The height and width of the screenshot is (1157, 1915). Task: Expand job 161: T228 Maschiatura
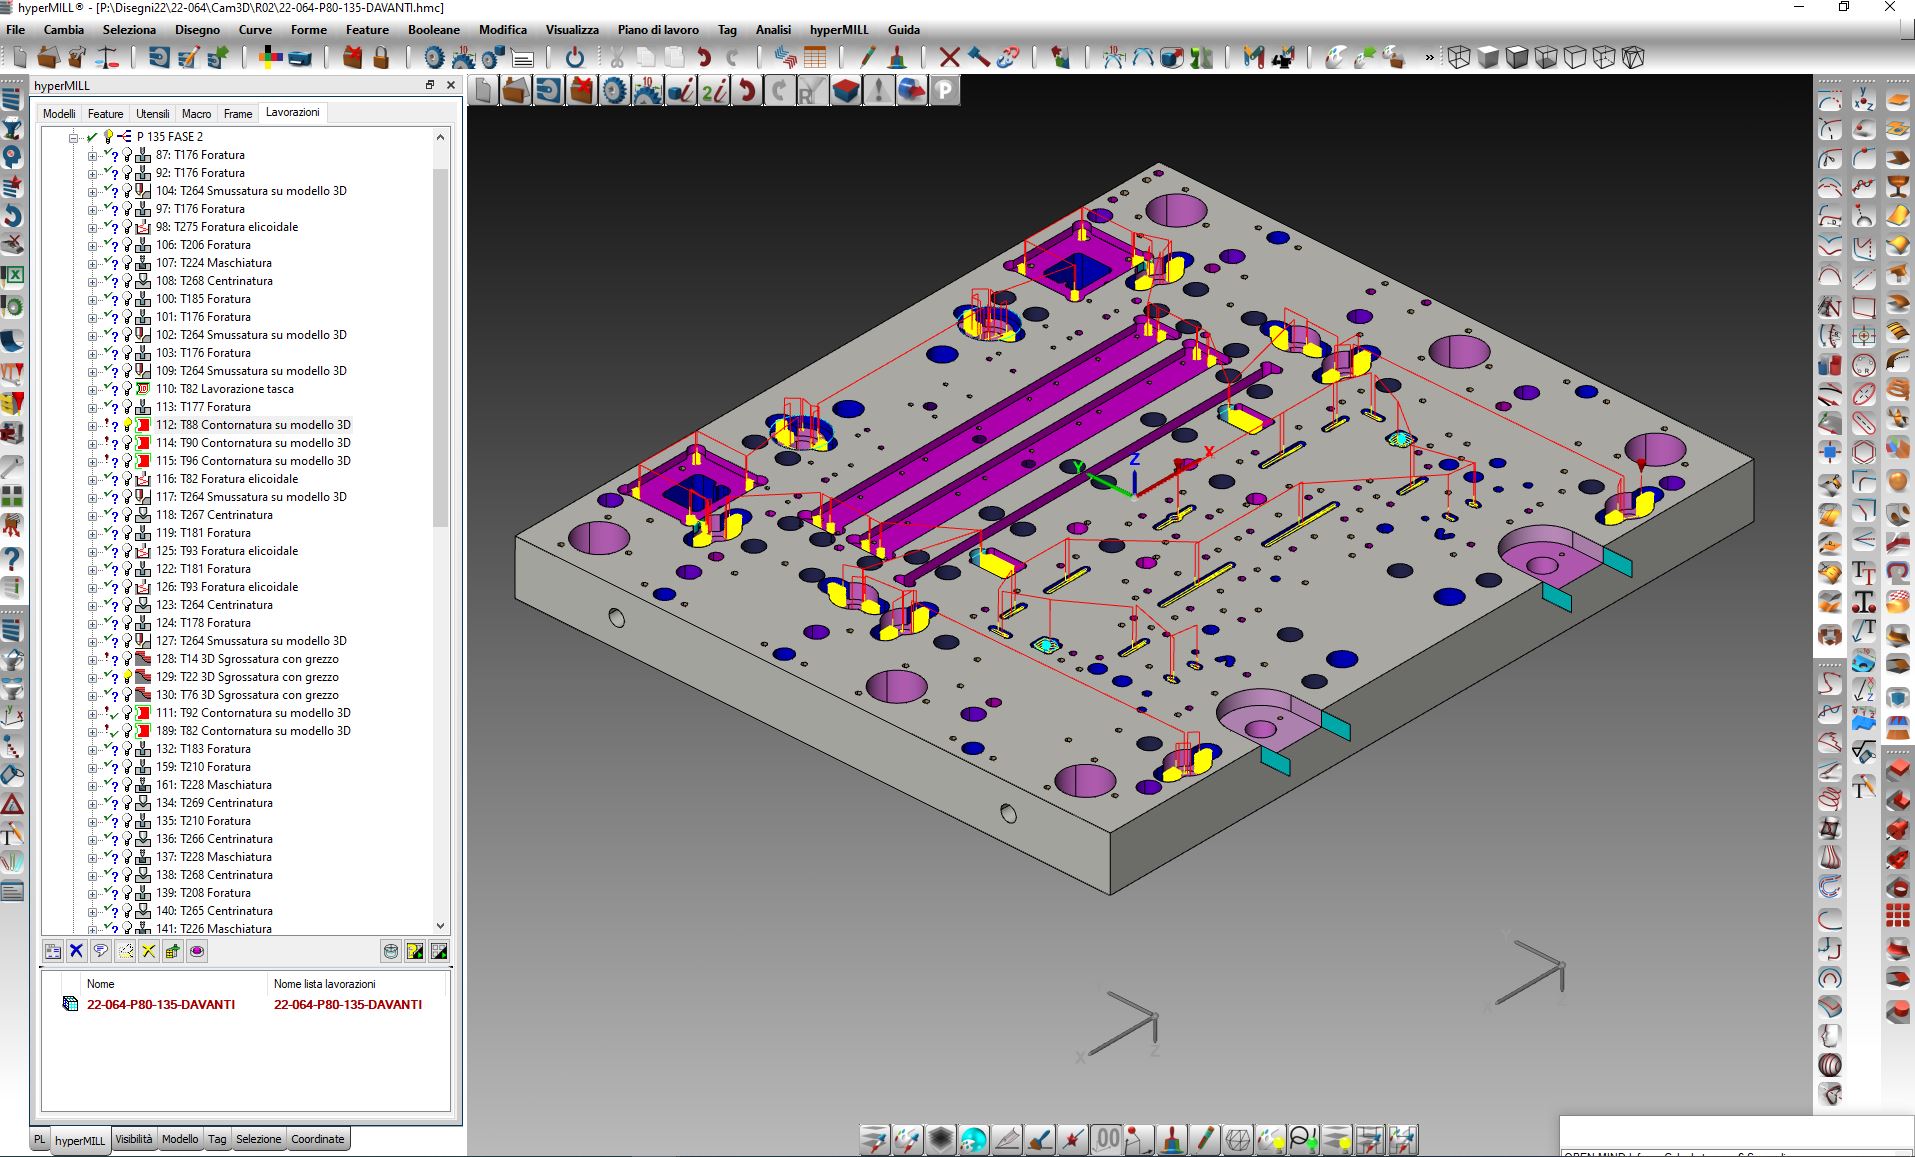[x=92, y=785]
